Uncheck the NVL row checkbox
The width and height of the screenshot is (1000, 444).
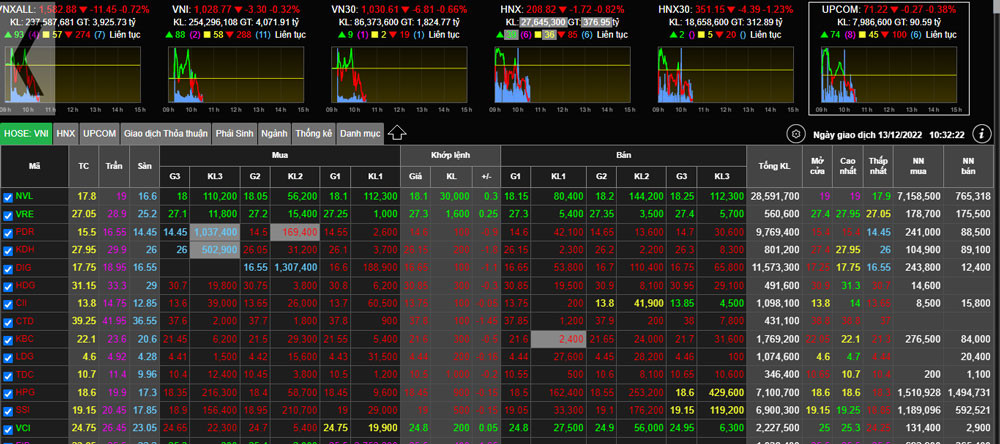click(8, 197)
